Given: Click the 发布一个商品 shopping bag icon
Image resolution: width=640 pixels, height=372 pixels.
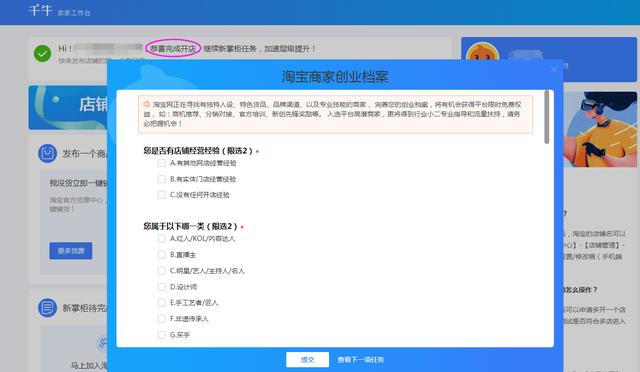Looking at the screenshot, I should [47, 154].
